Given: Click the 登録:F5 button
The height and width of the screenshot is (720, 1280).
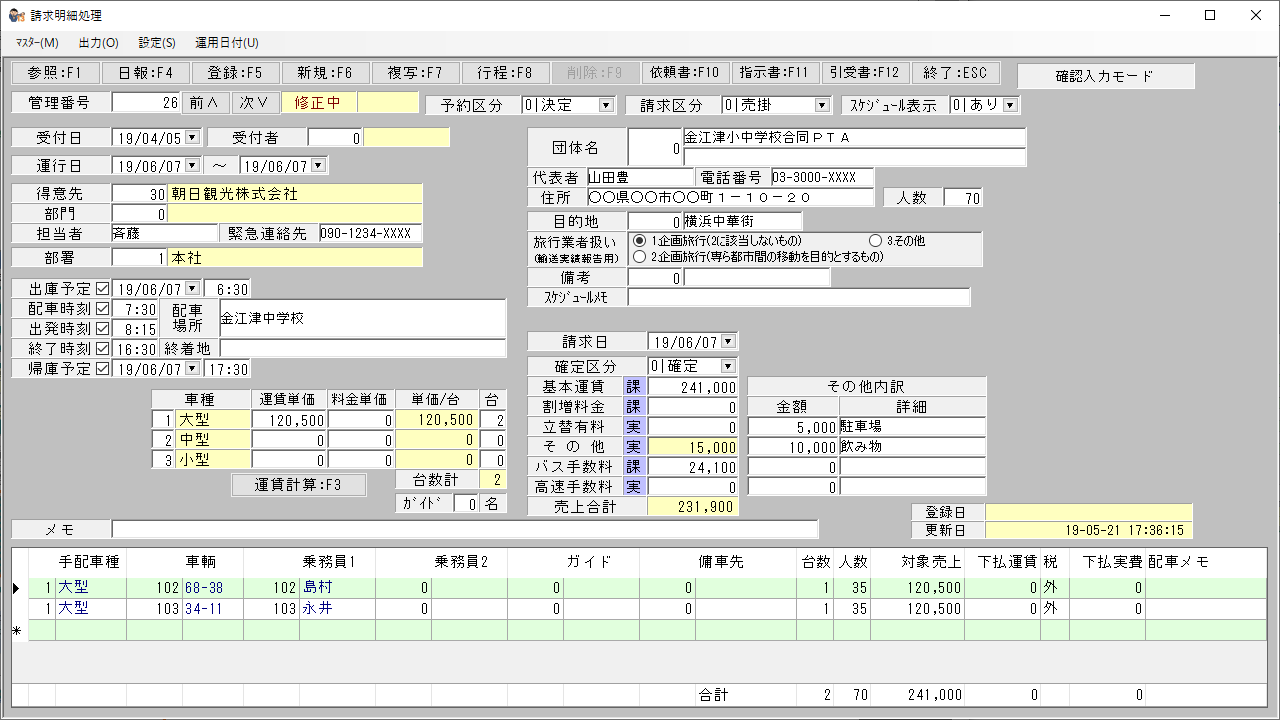Looking at the screenshot, I should 235,73.
